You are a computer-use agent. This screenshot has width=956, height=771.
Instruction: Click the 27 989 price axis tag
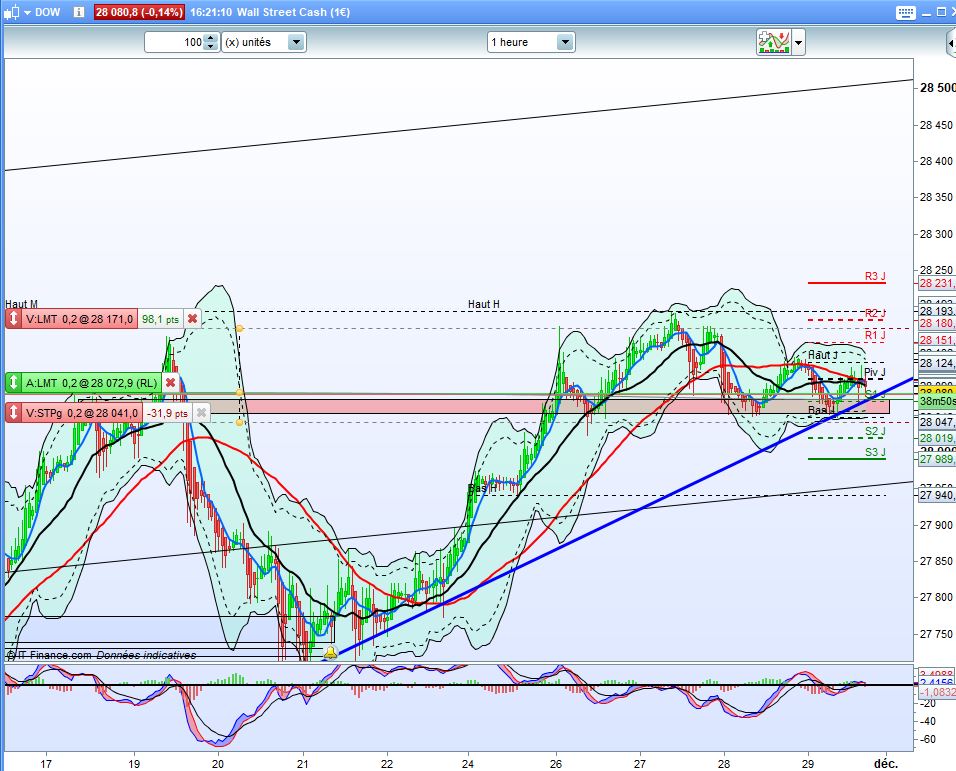click(936, 459)
